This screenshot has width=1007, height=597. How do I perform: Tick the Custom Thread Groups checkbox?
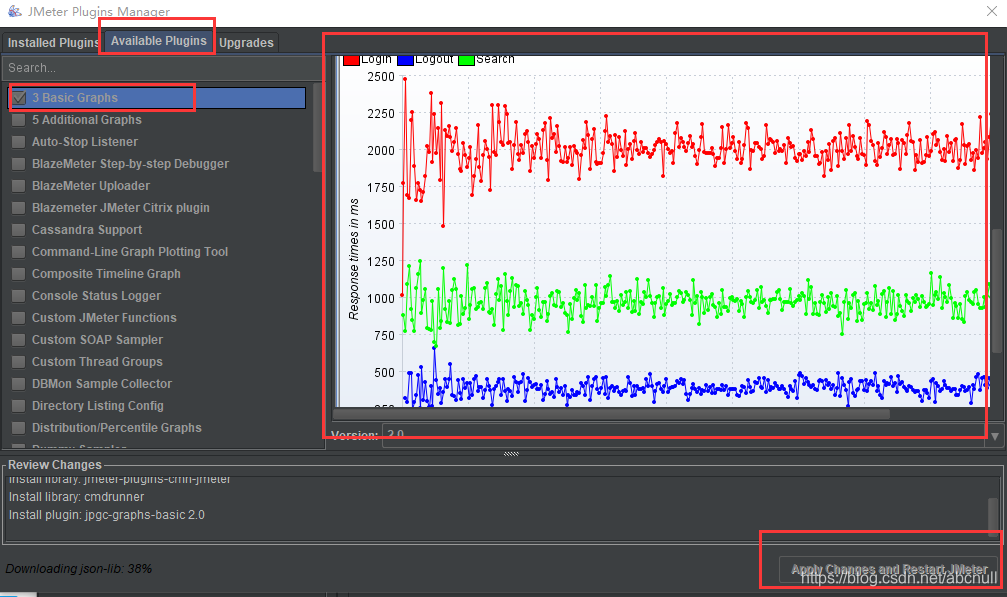tap(19, 361)
